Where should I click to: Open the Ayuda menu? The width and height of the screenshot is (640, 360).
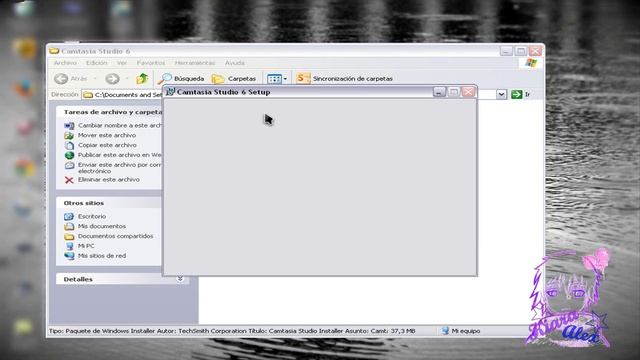point(235,63)
